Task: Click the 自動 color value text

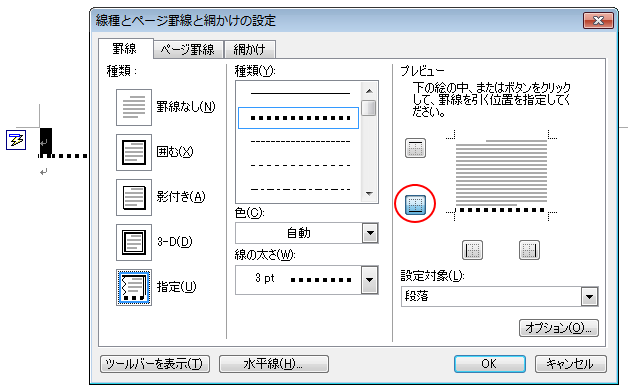Action: click(299, 233)
